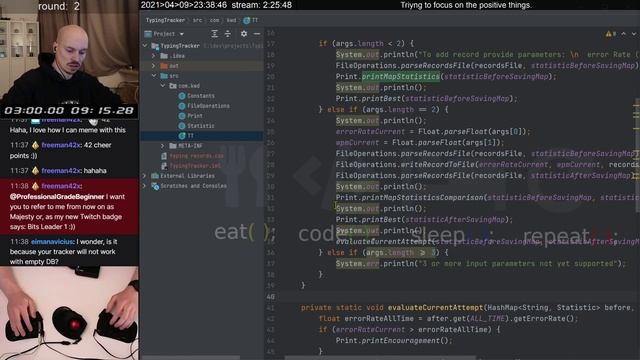The width and height of the screenshot is (640, 360).
Task: Click the orange out folder icon
Action: tap(164, 66)
